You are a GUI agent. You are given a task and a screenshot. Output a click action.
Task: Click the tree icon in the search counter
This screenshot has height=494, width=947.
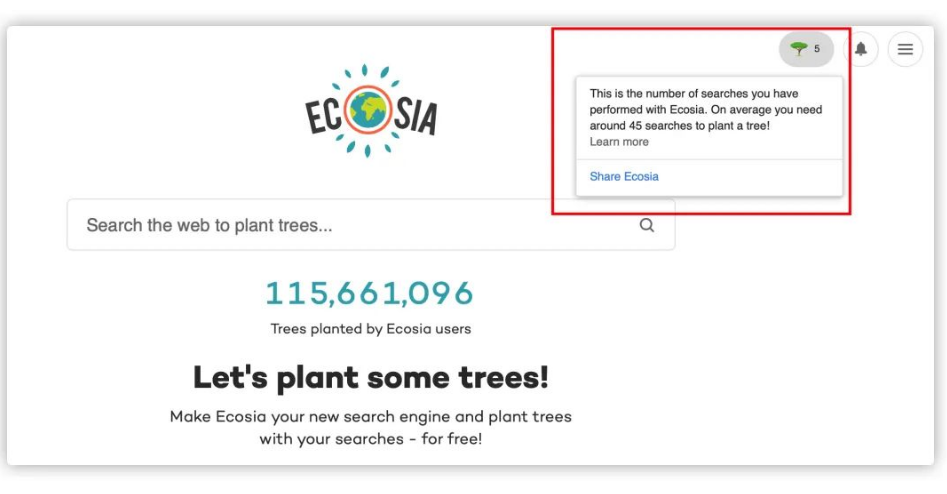798,49
